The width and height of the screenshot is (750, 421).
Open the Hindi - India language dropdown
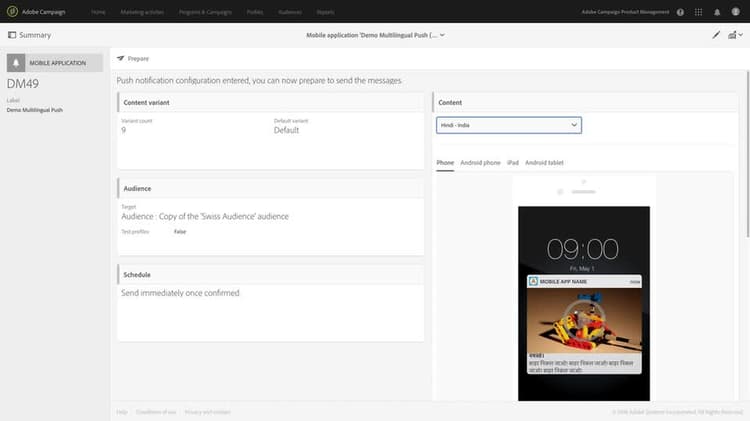coord(509,125)
